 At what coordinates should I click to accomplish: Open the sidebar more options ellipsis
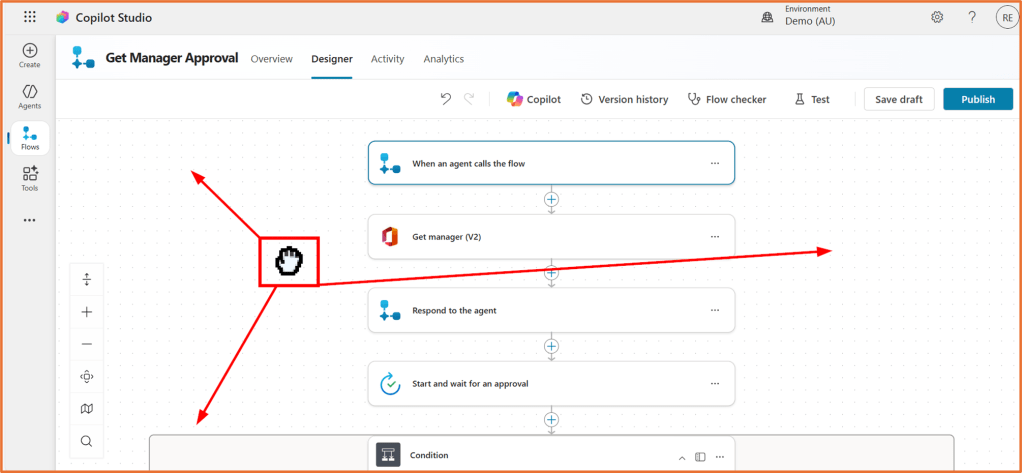(x=29, y=220)
